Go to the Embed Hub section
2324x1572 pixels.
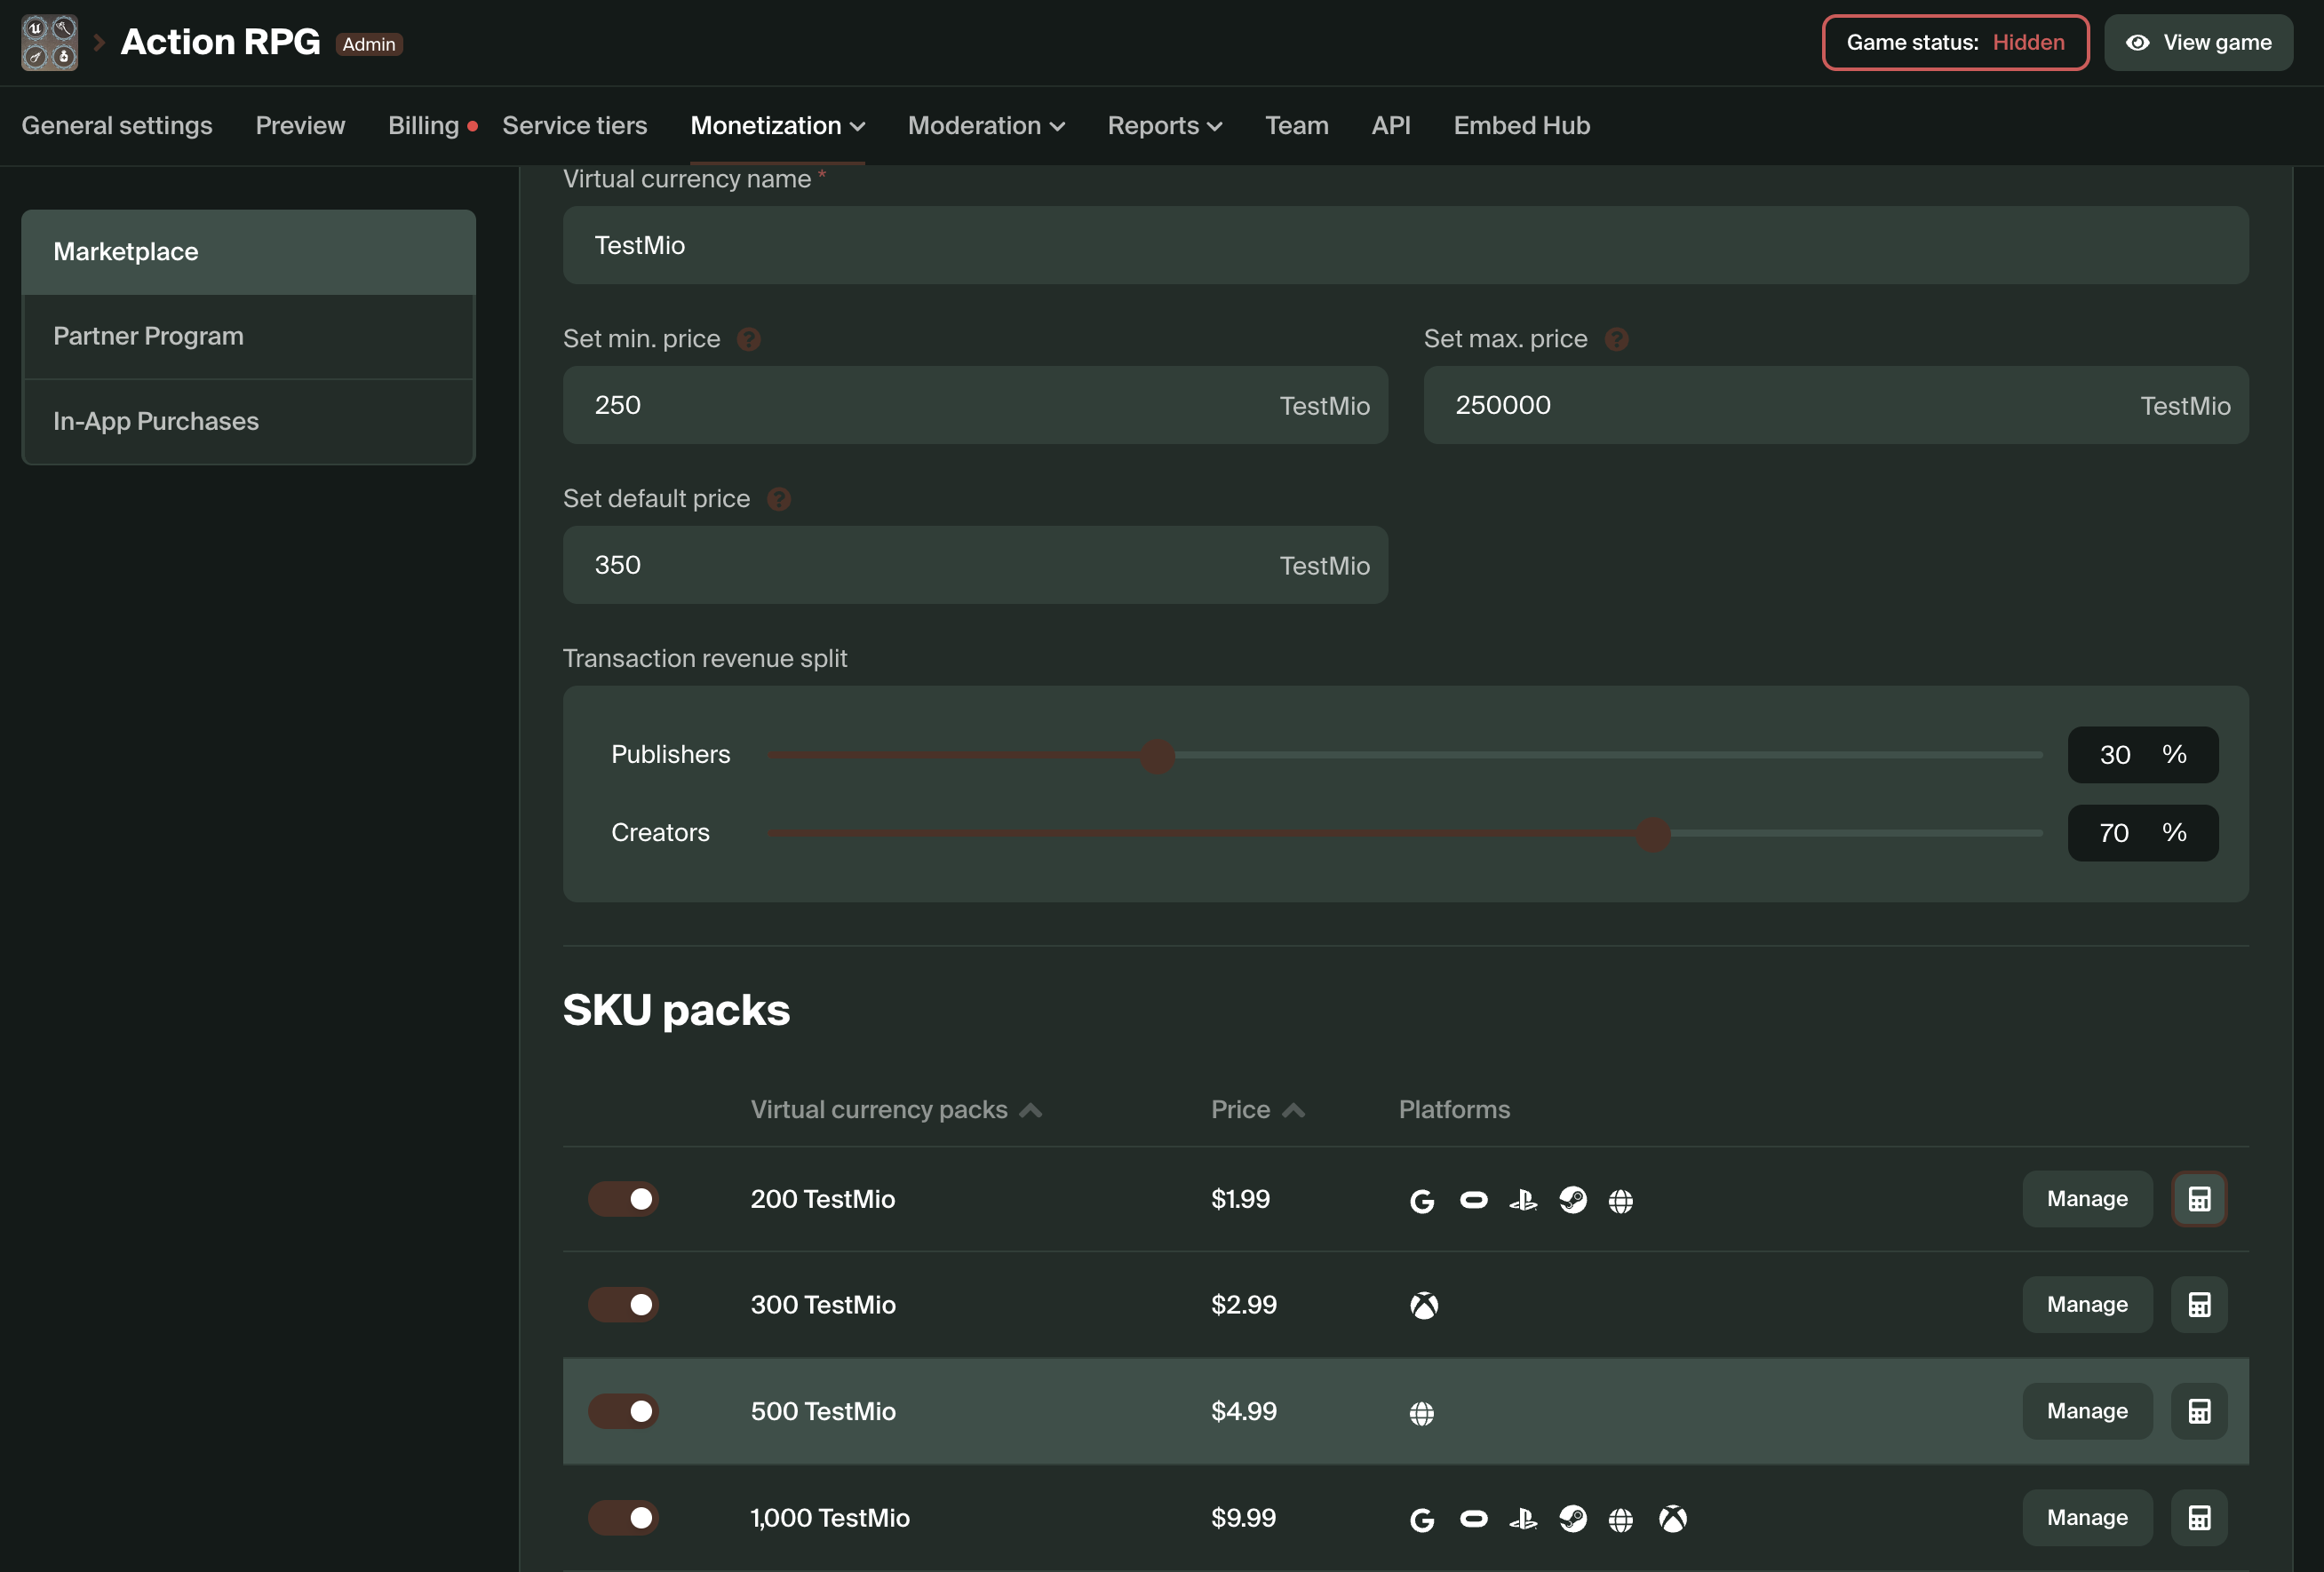tap(1521, 126)
